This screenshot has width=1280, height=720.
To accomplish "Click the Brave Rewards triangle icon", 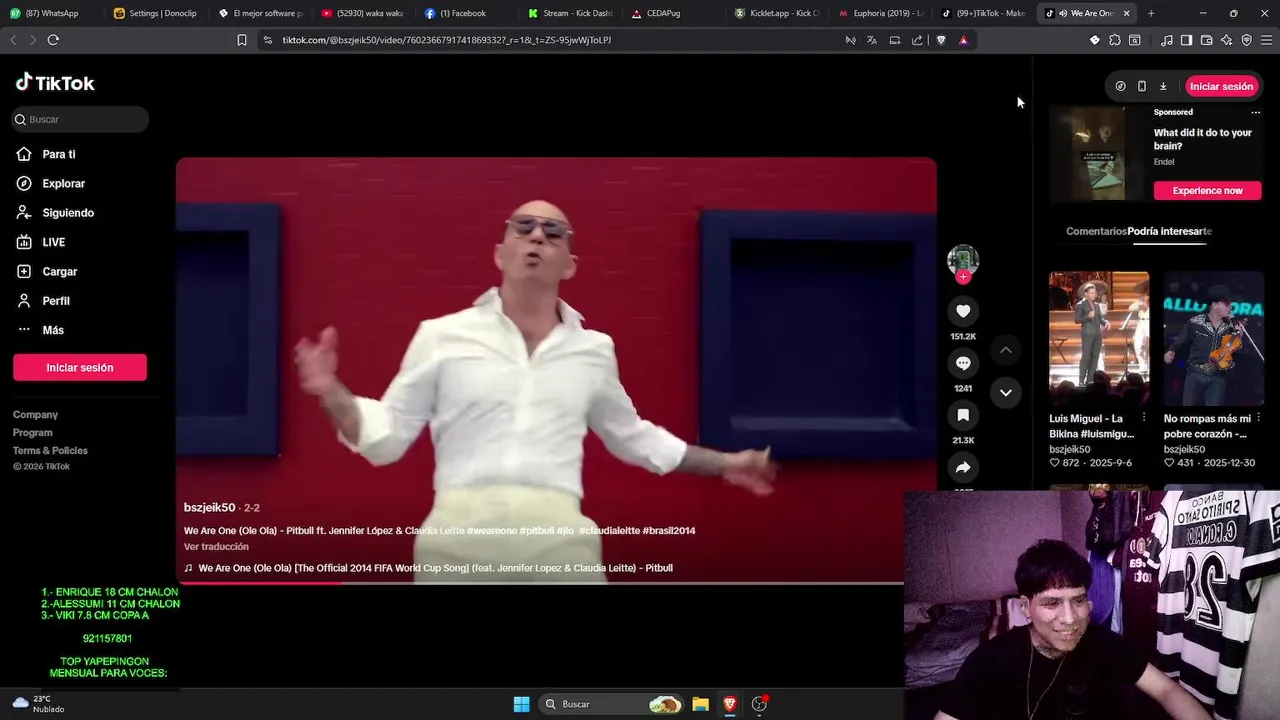I will coord(963,40).
